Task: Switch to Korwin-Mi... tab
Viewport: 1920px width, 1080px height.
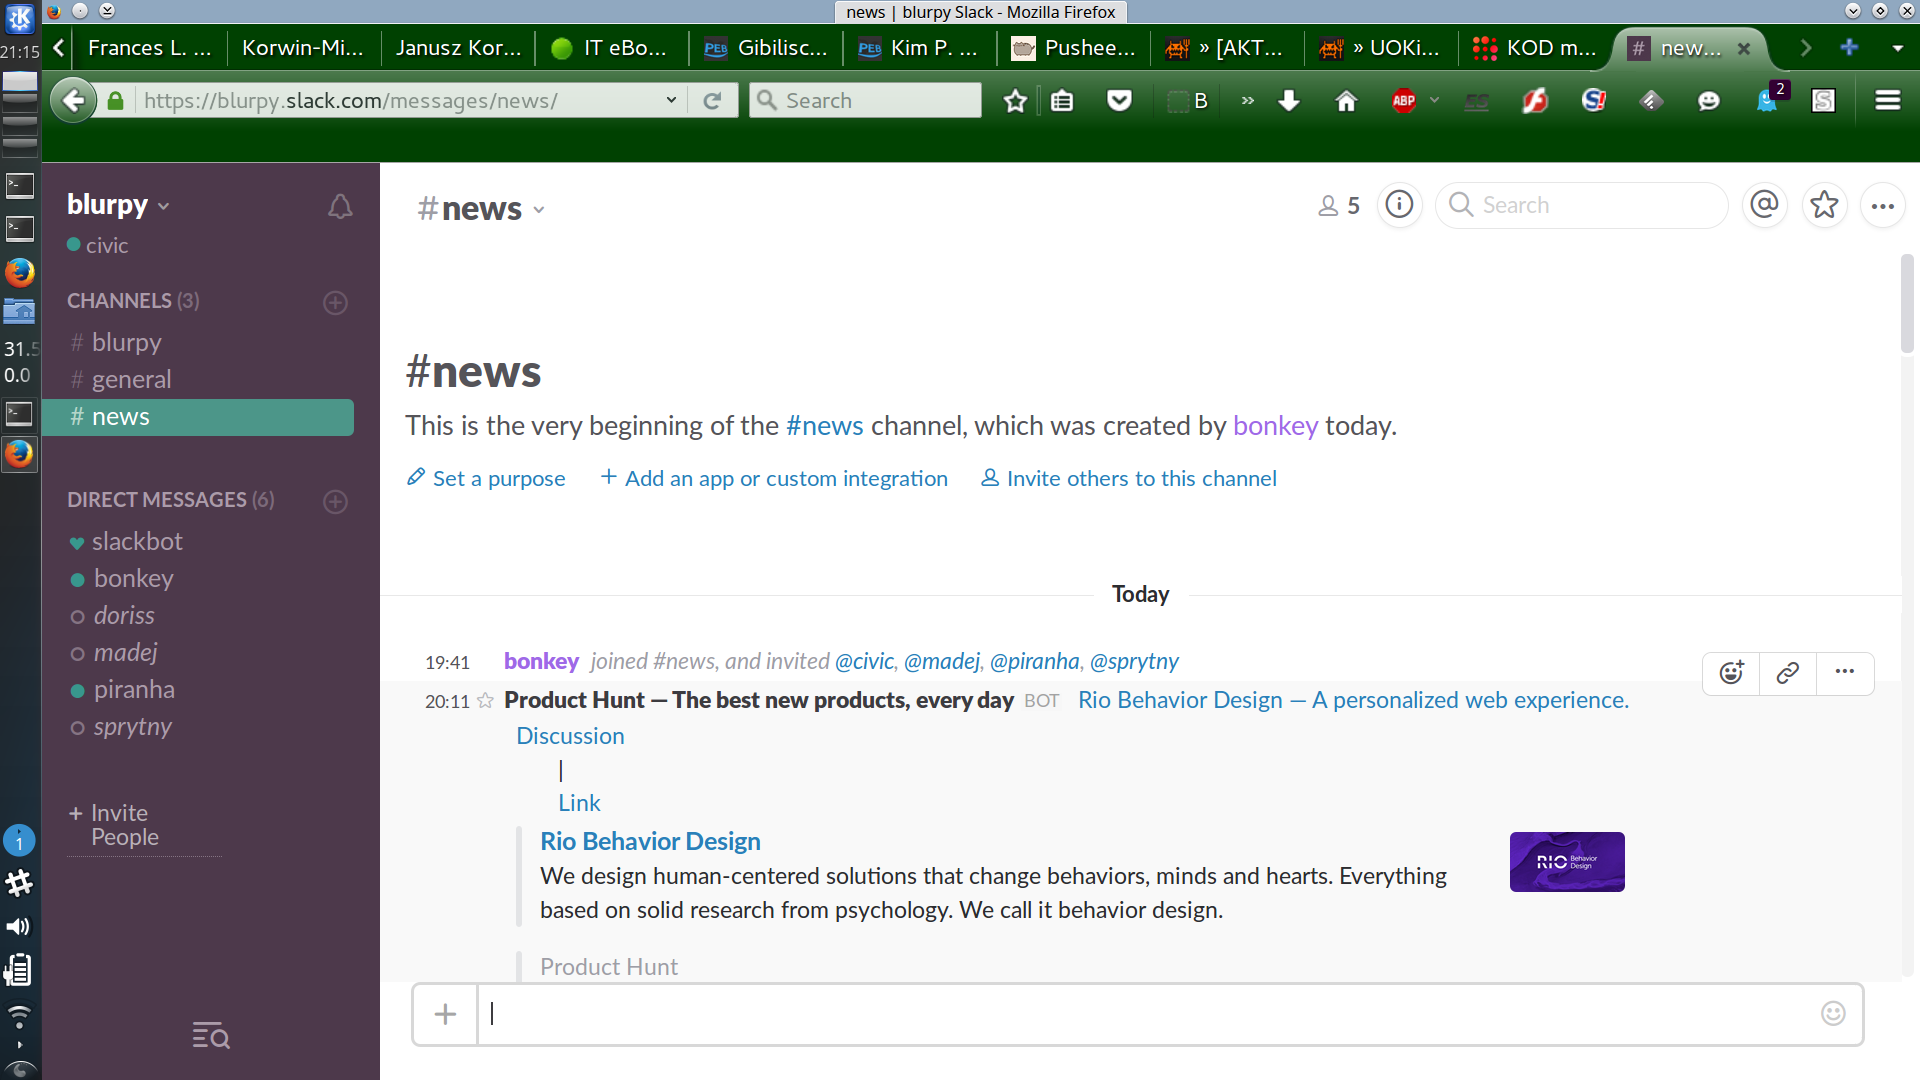Action: point(303,47)
